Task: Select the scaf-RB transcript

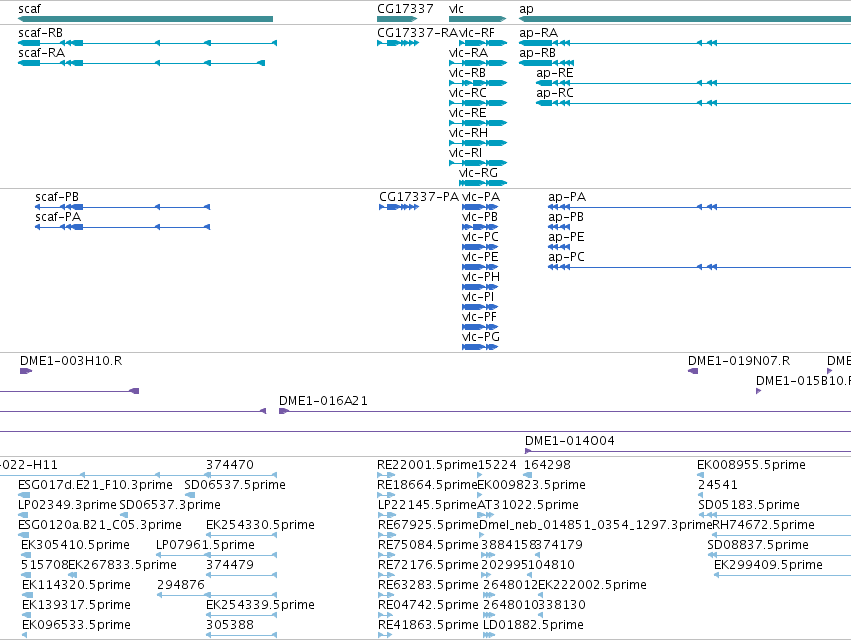Action: tap(148, 43)
